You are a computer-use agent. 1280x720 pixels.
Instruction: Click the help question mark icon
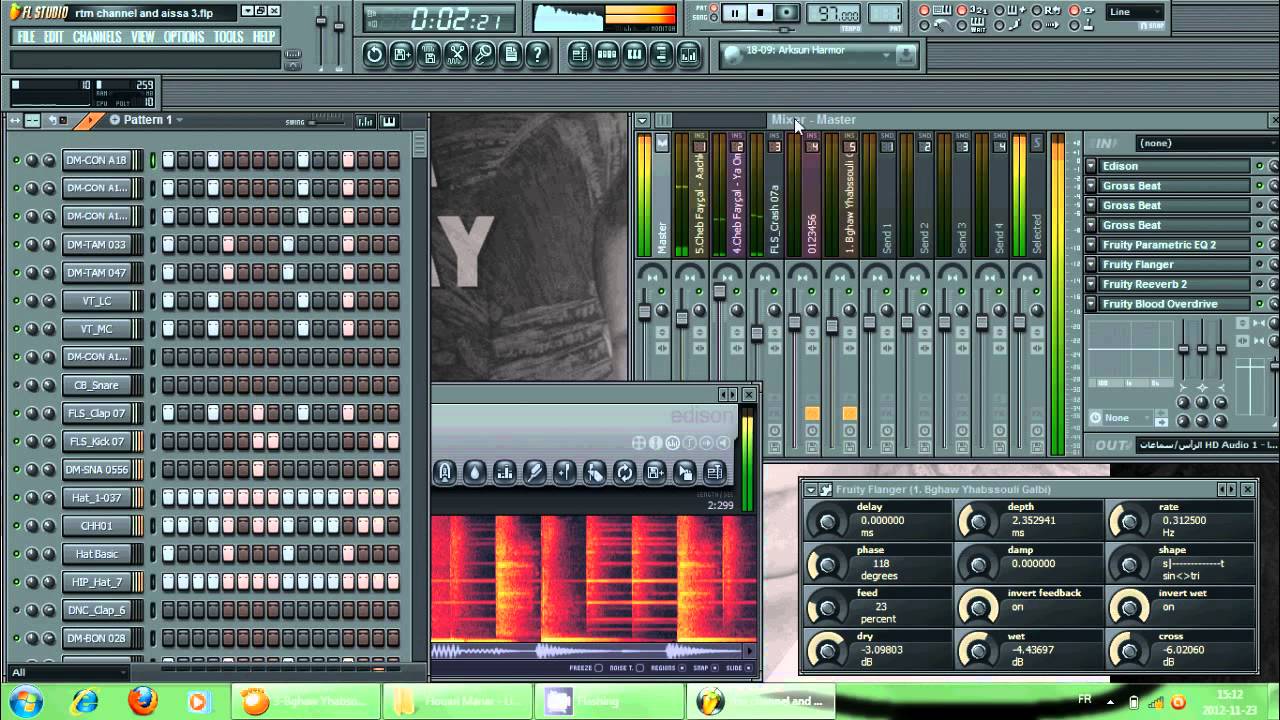tap(537, 54)
